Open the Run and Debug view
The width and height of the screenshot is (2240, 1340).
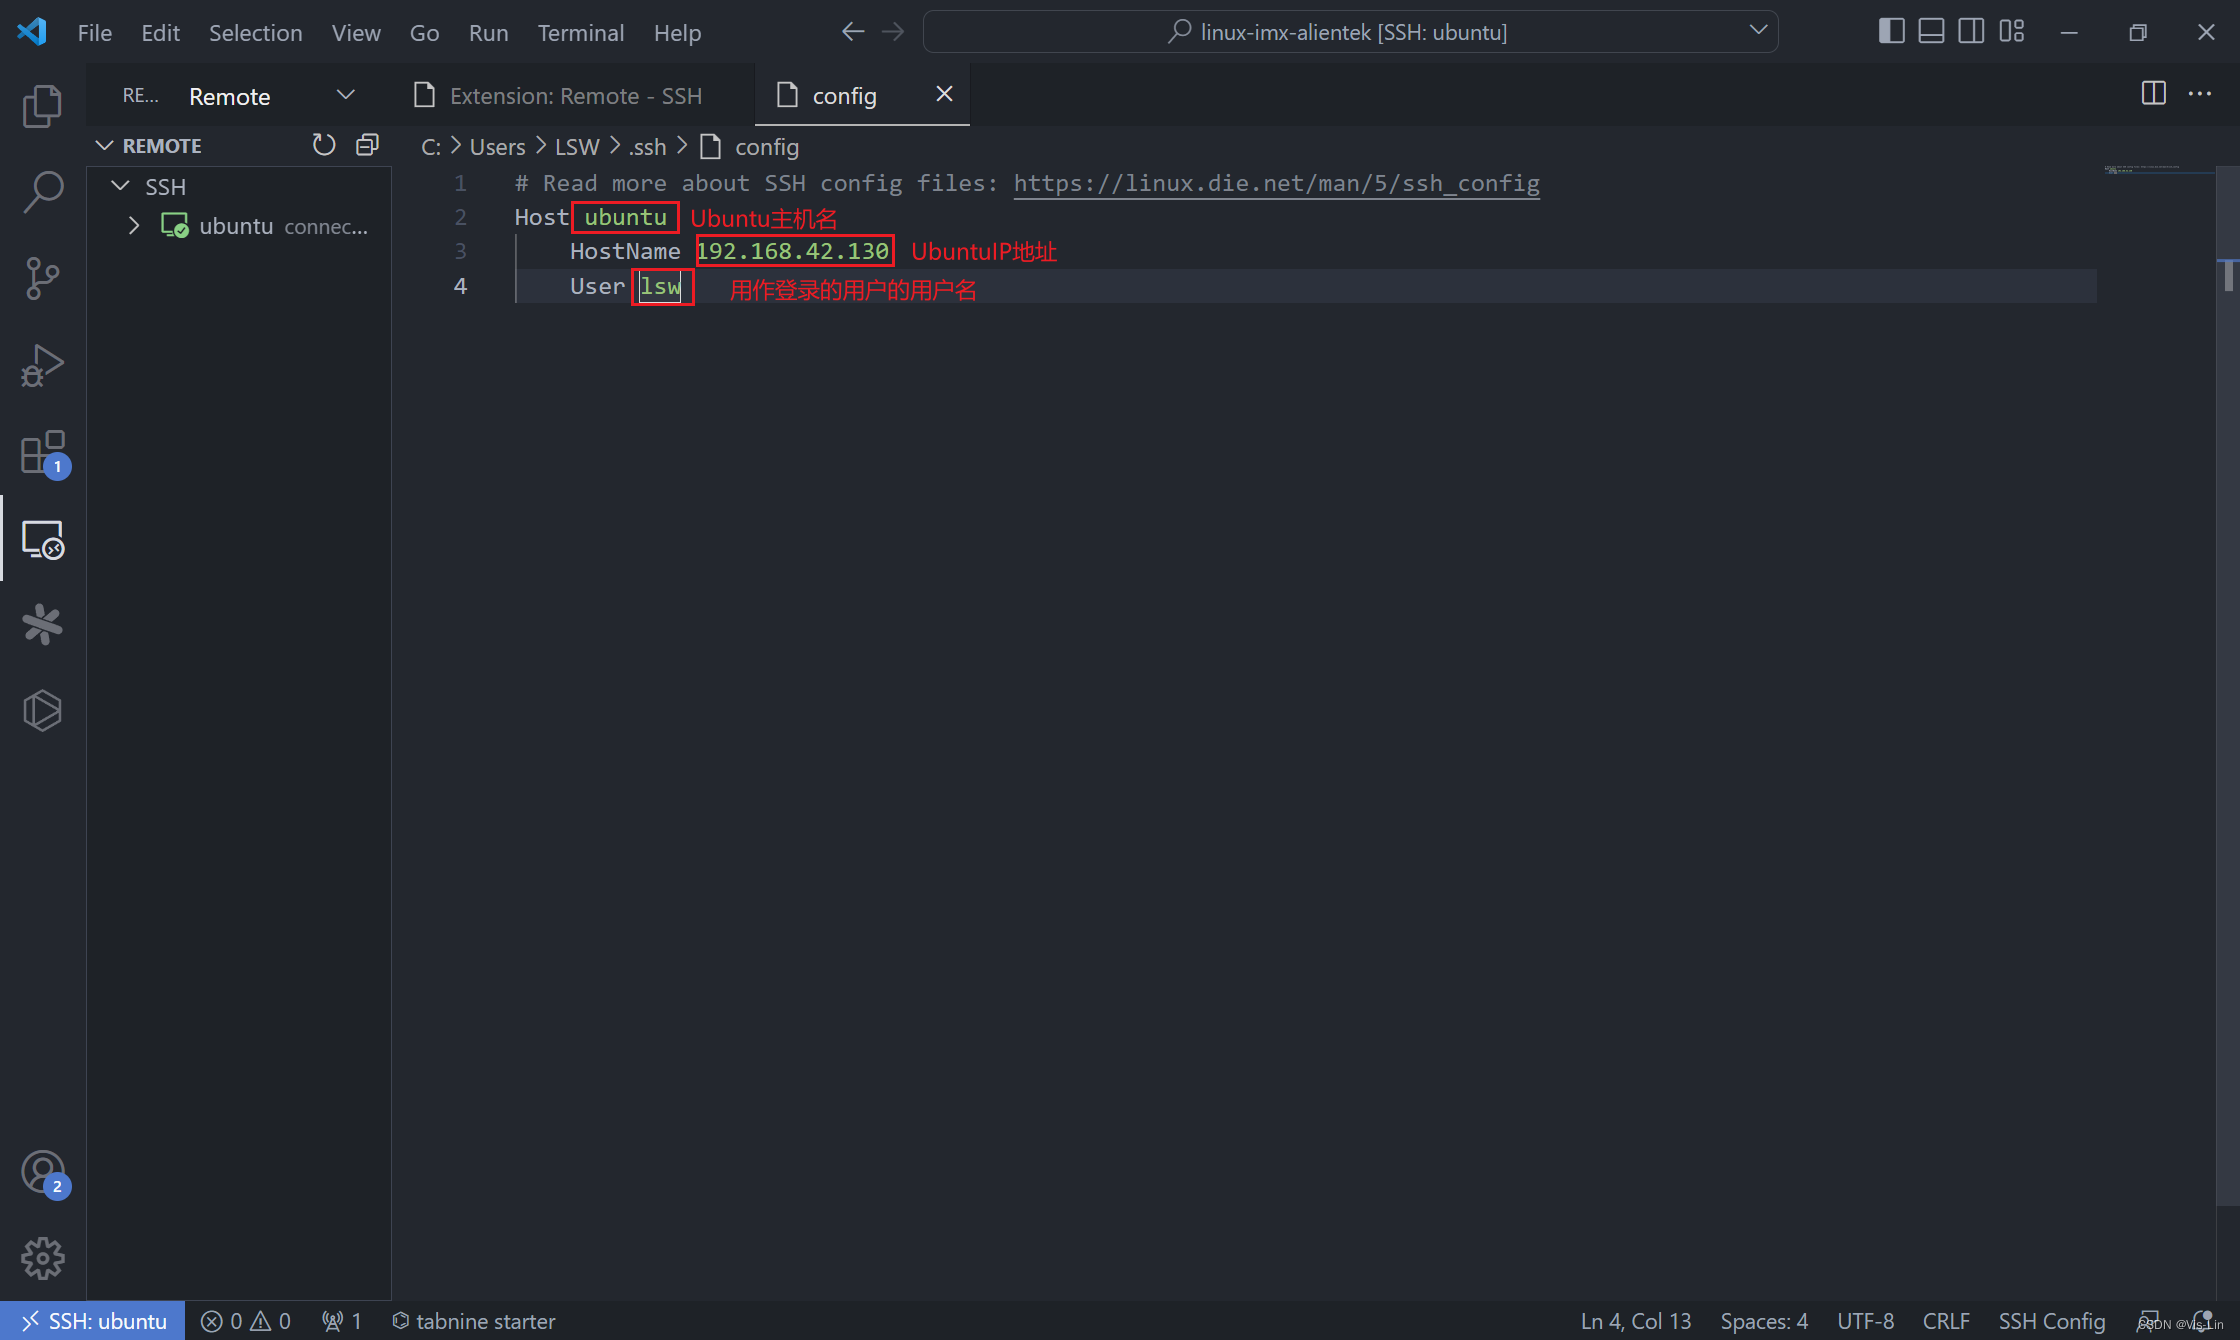(x=42, y=365)
